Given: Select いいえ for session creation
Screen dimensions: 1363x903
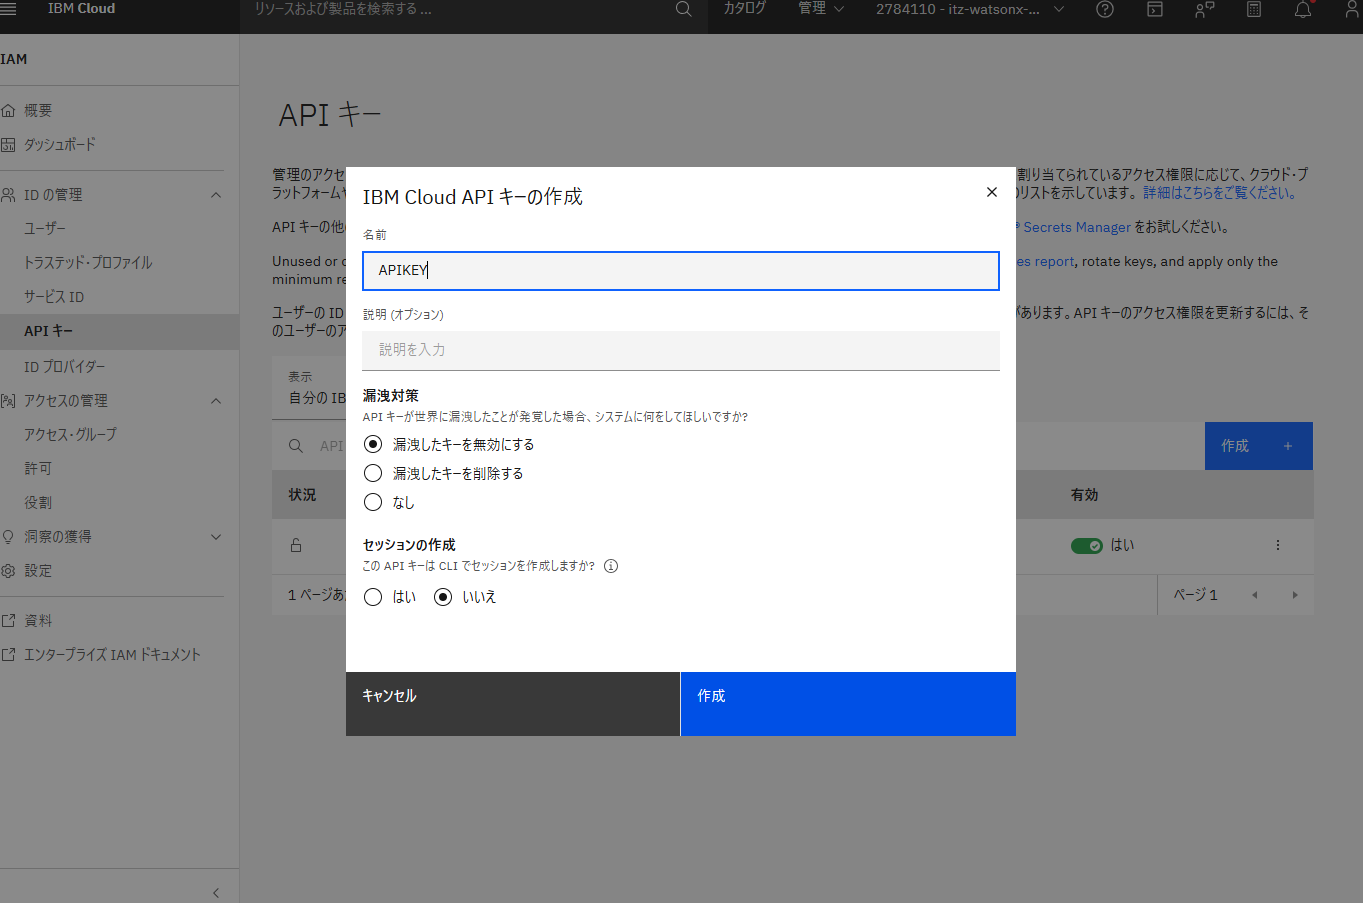Looking at the screenshot, I should [x=443, y=597].
